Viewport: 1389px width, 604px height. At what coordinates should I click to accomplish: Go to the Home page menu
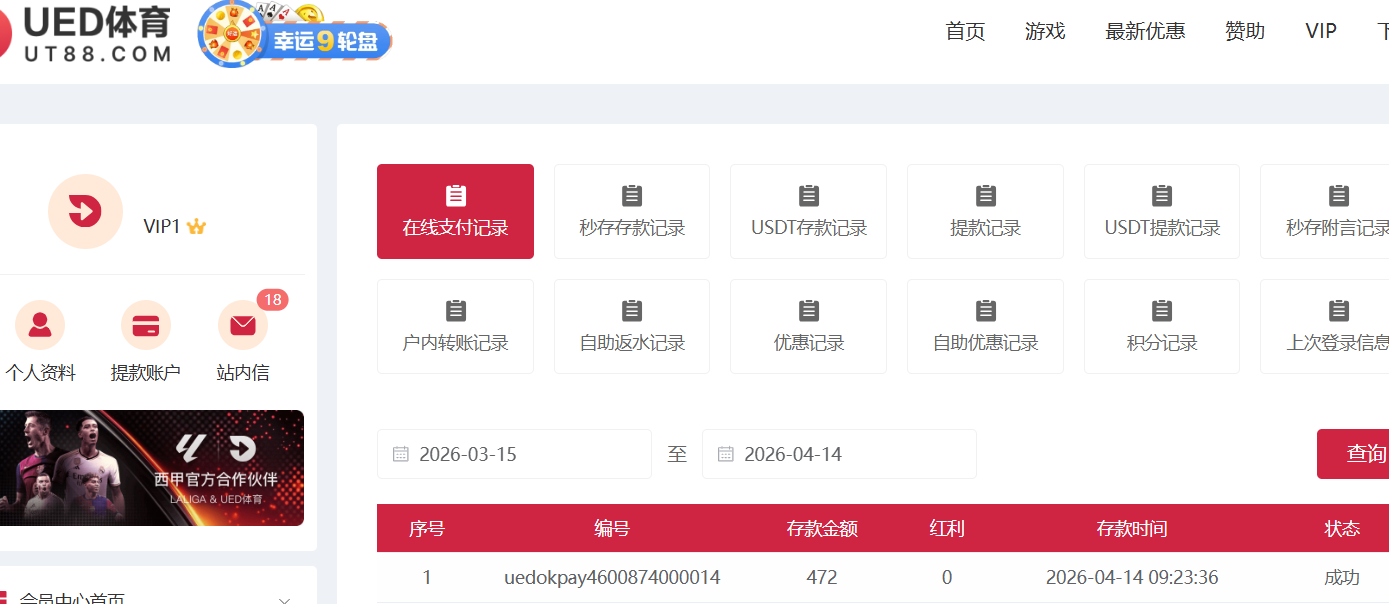pyautogui.click(x=965, y=31)
